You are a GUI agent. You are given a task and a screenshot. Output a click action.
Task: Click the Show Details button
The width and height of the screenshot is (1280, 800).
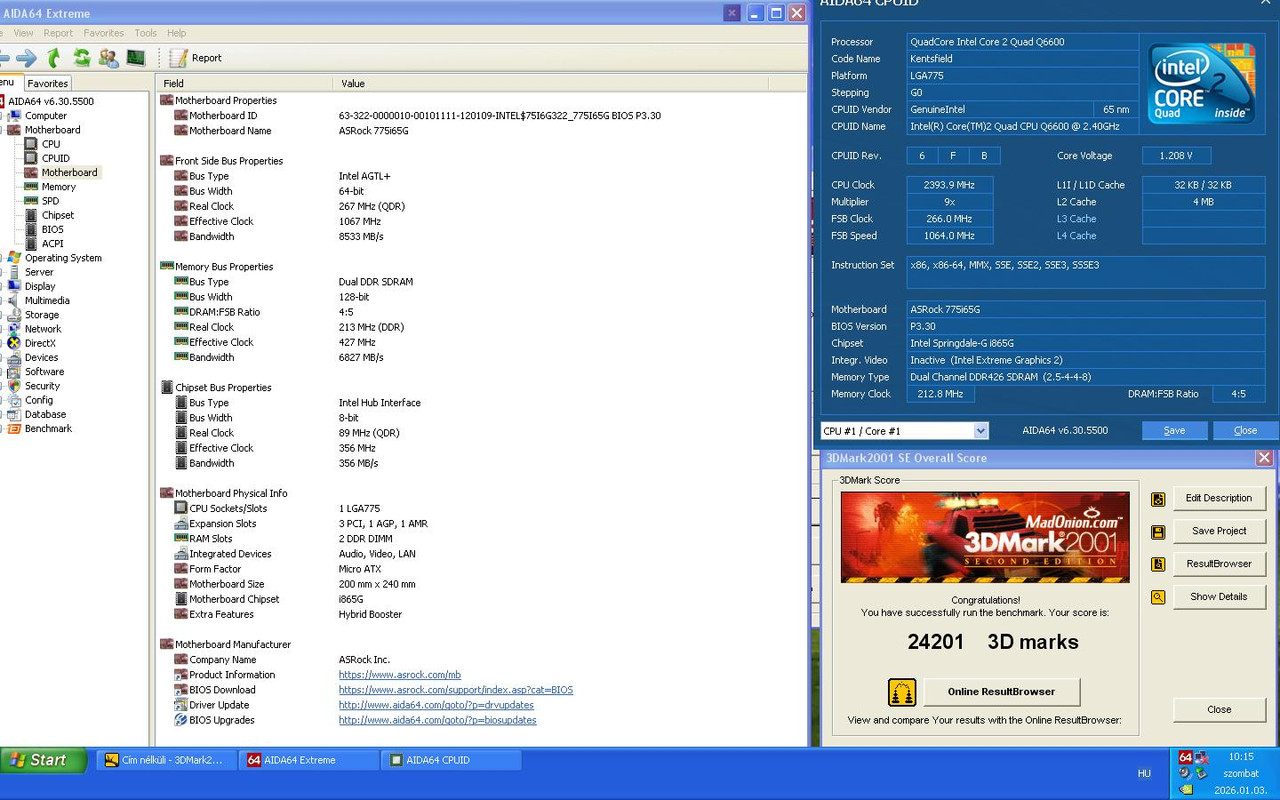coord(1218,597)
